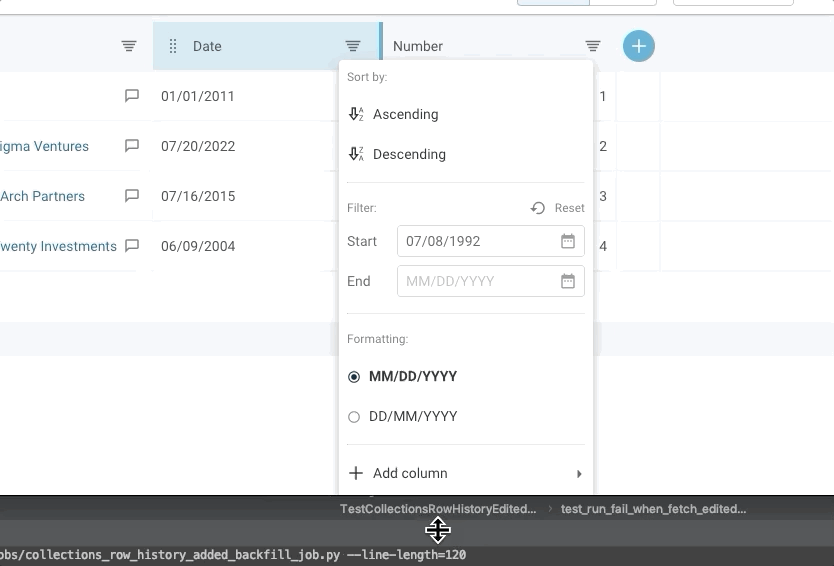This screenshot has width=834, height=566.
Task: Click the plus icon beside Add column
Action: [355, 473]
